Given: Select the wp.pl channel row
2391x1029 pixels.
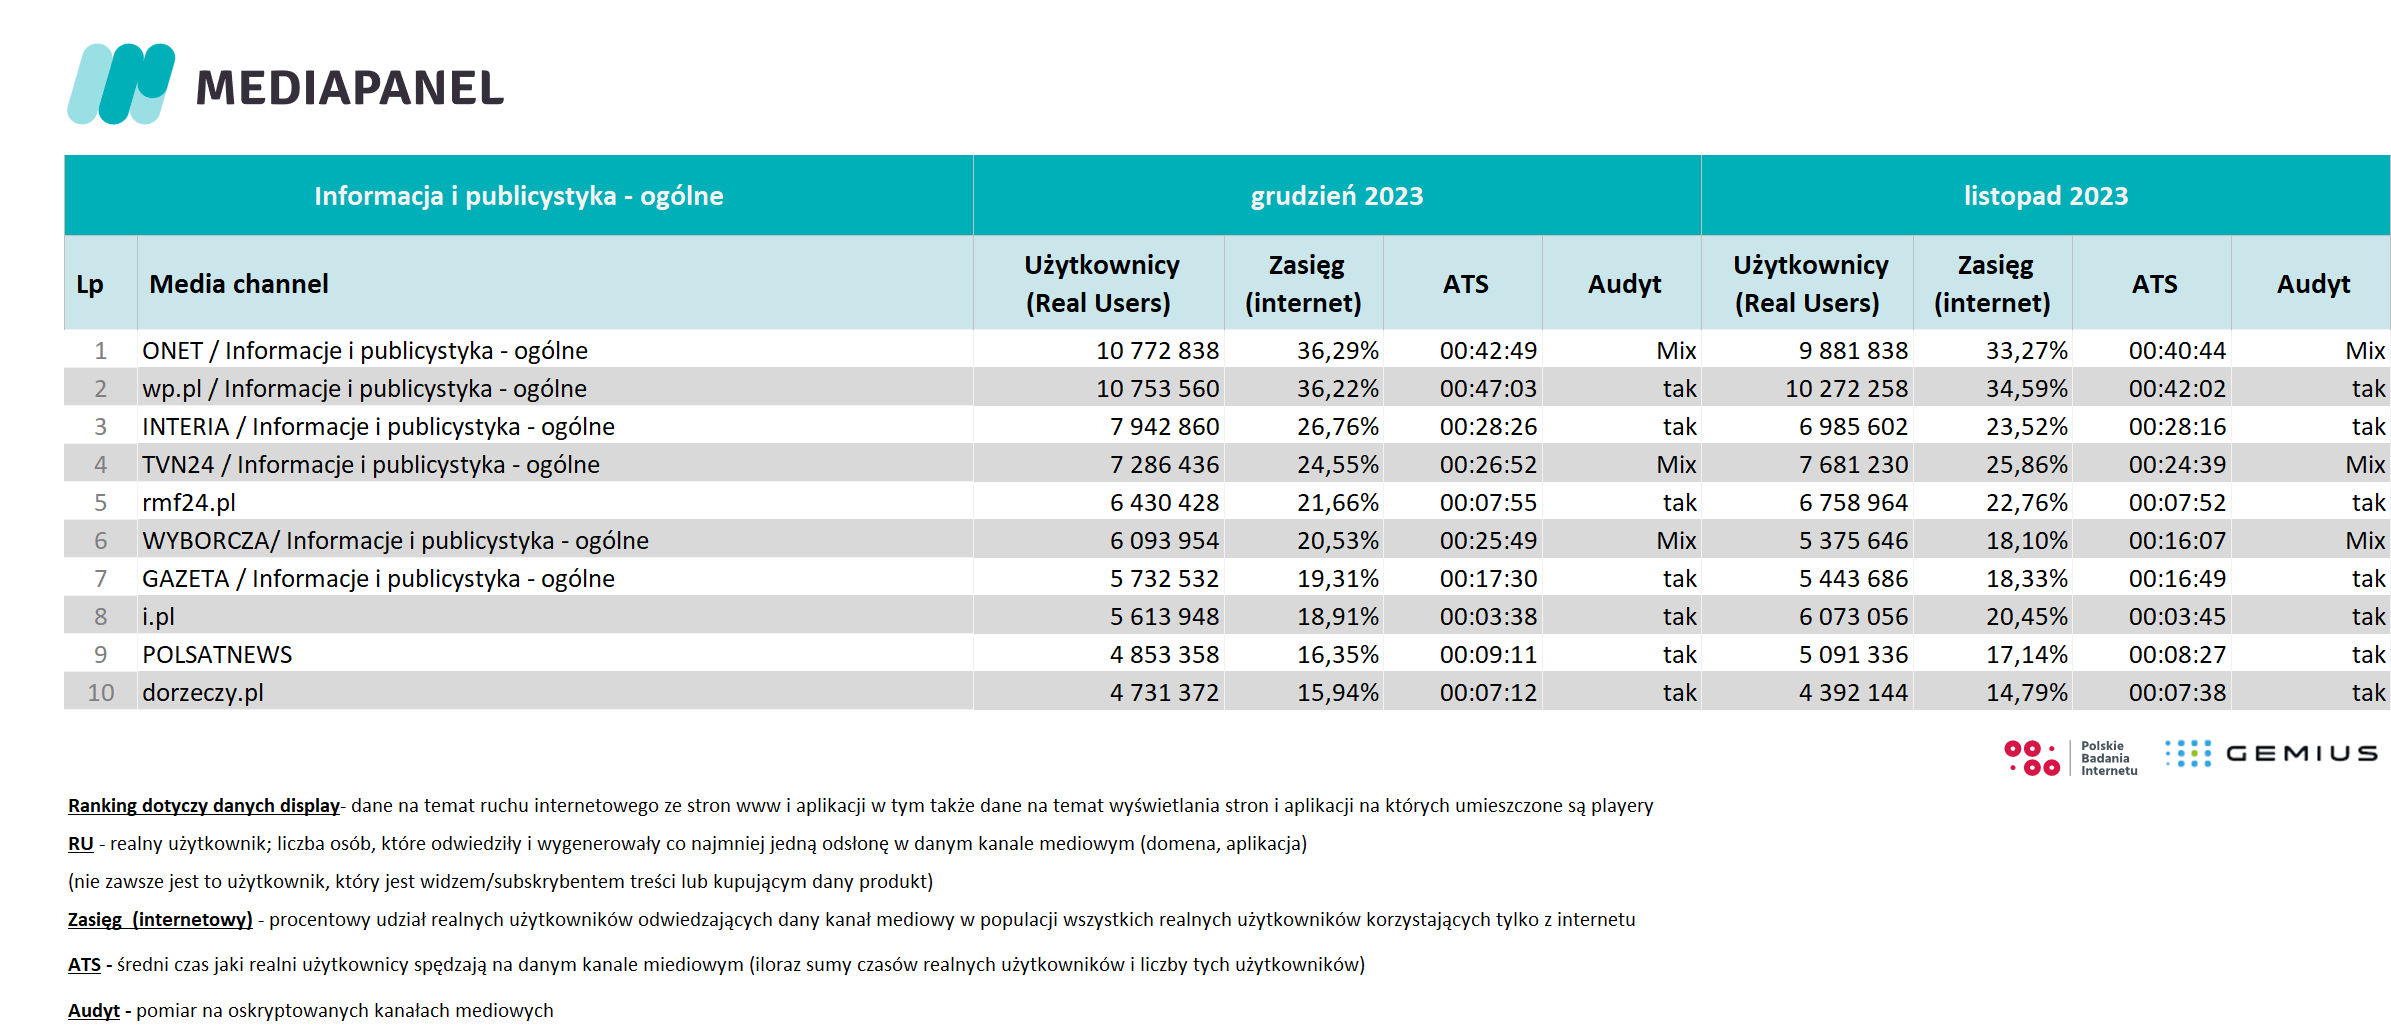Looking at the screenshot, I should pos(1227,388).
